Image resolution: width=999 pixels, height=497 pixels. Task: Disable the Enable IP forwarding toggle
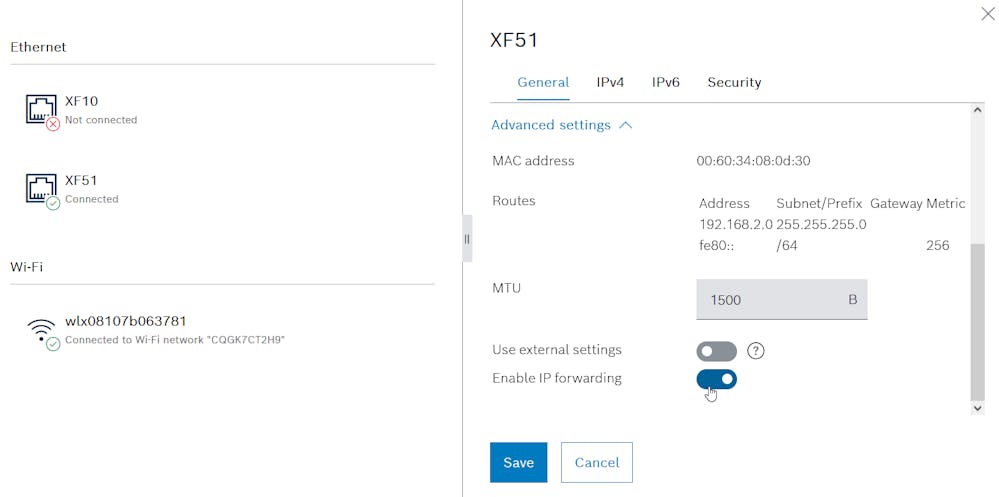click(716, 379)
